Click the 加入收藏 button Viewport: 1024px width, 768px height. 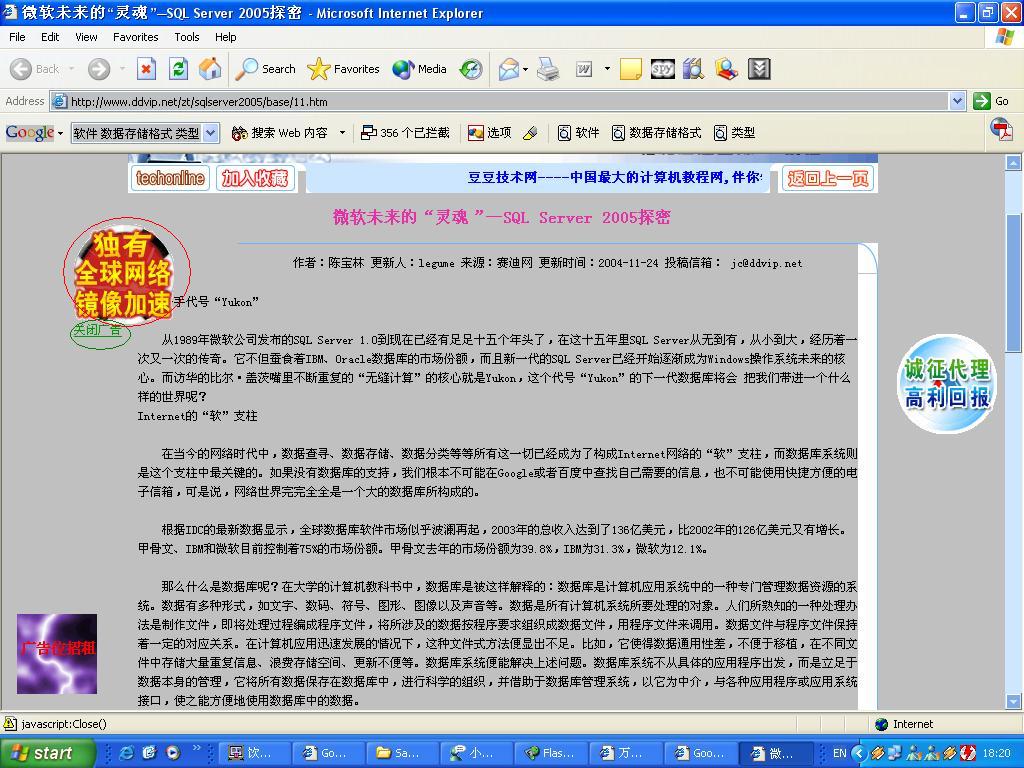pyautogui.click(x=255, y=178)
